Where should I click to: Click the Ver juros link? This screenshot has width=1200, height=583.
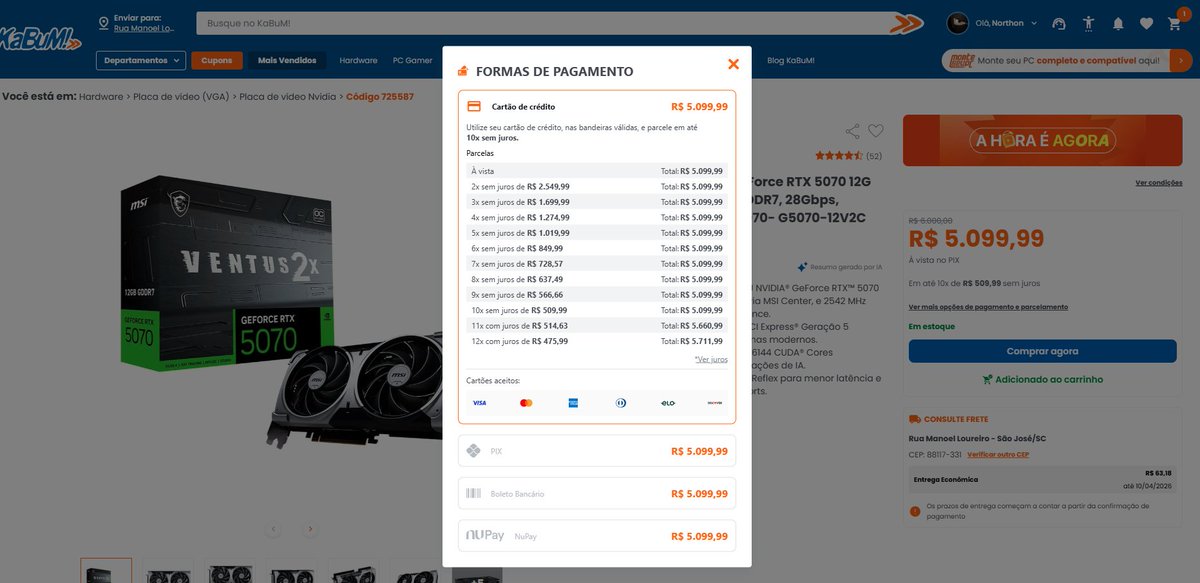[x=711, y=359]
